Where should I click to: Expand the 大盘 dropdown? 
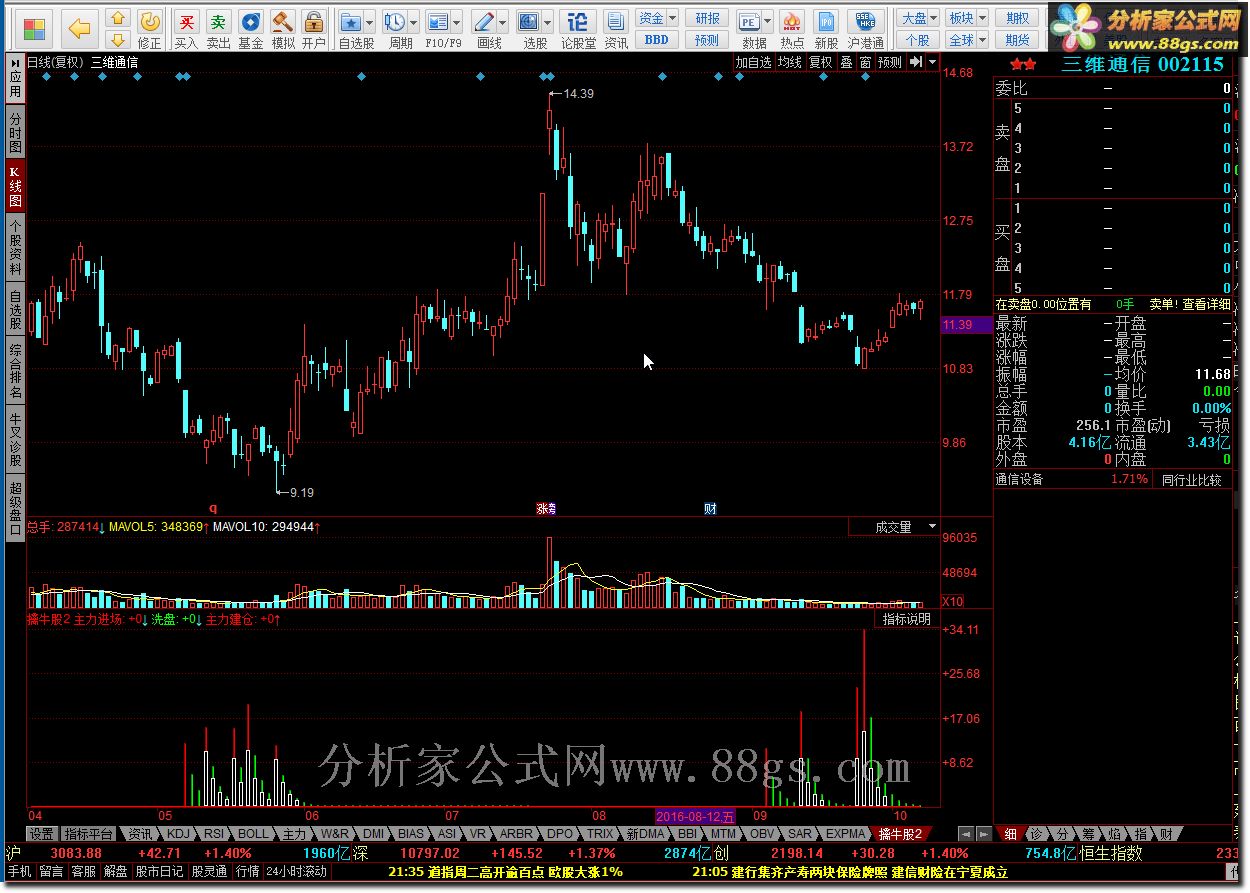click(x=933, y=18)
